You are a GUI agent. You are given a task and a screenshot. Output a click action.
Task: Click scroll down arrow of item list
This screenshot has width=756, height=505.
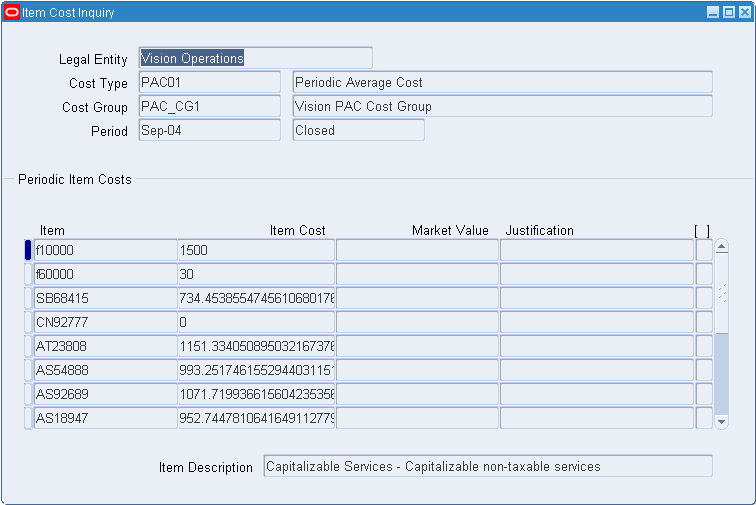(x=721, y=422)
